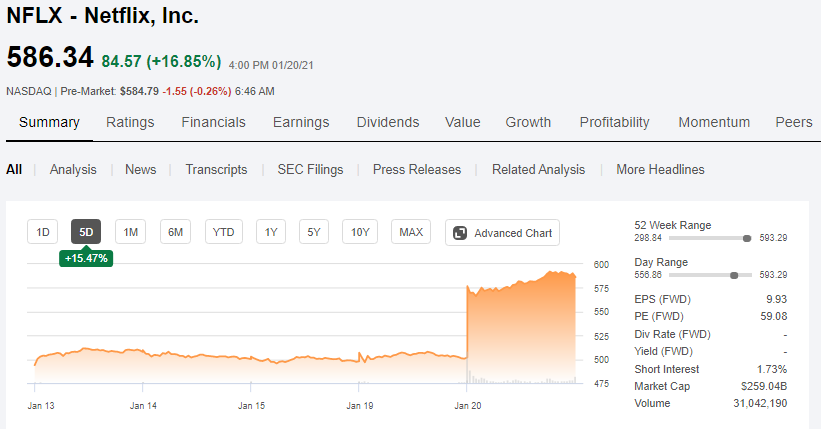
Task: Open the Advanced Chart expand icon
Action: pos(460,233)
